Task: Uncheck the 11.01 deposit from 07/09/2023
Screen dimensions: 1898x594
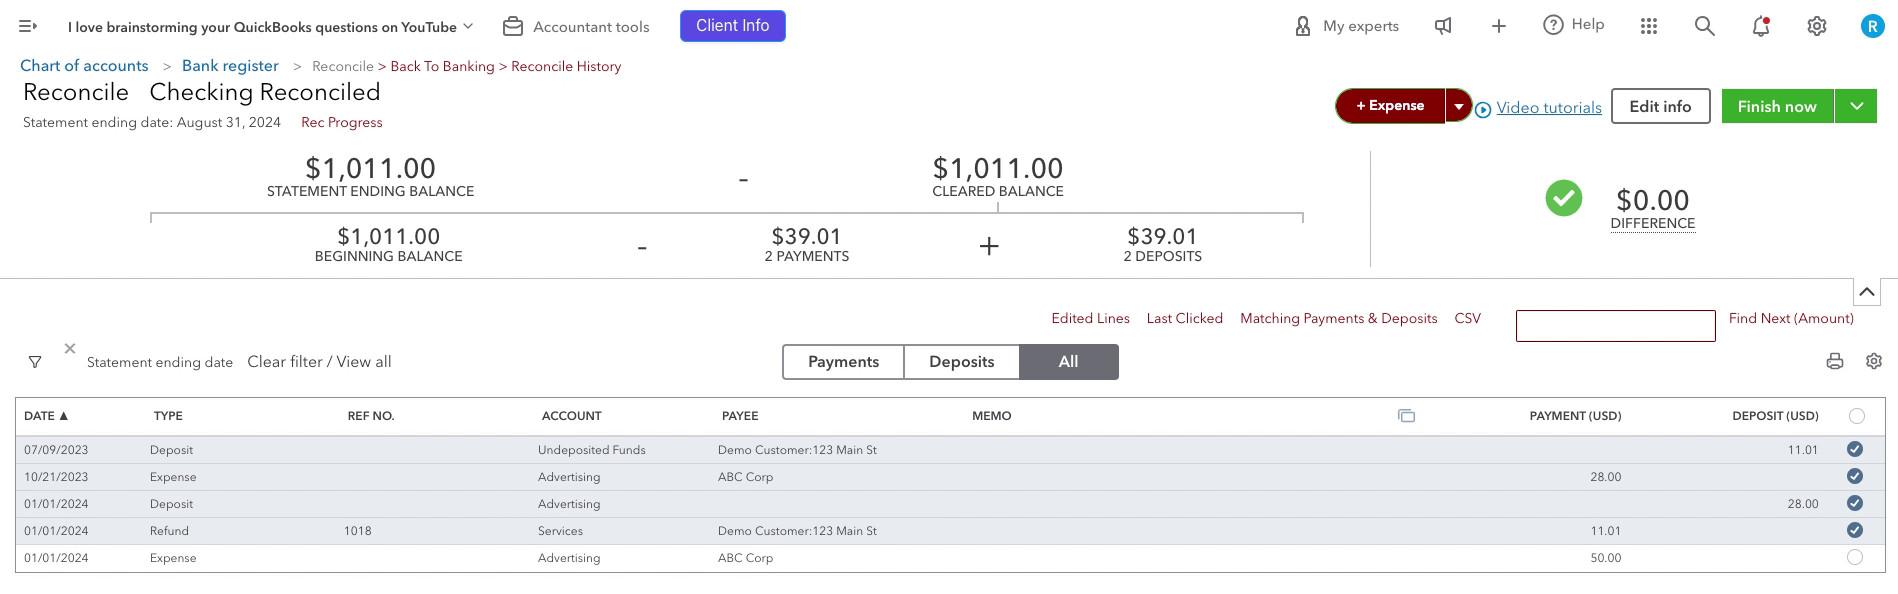Action: coord(1855,450)
